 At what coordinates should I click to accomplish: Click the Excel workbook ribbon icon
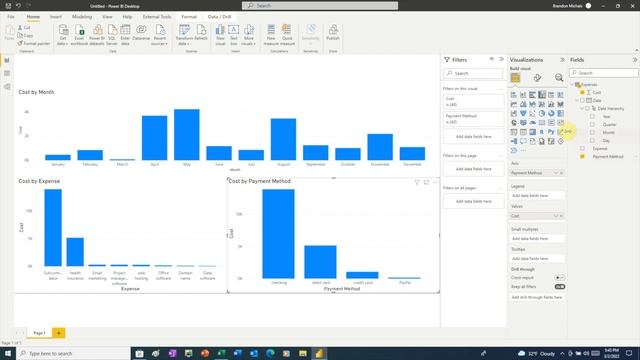[x=79, y=35]
